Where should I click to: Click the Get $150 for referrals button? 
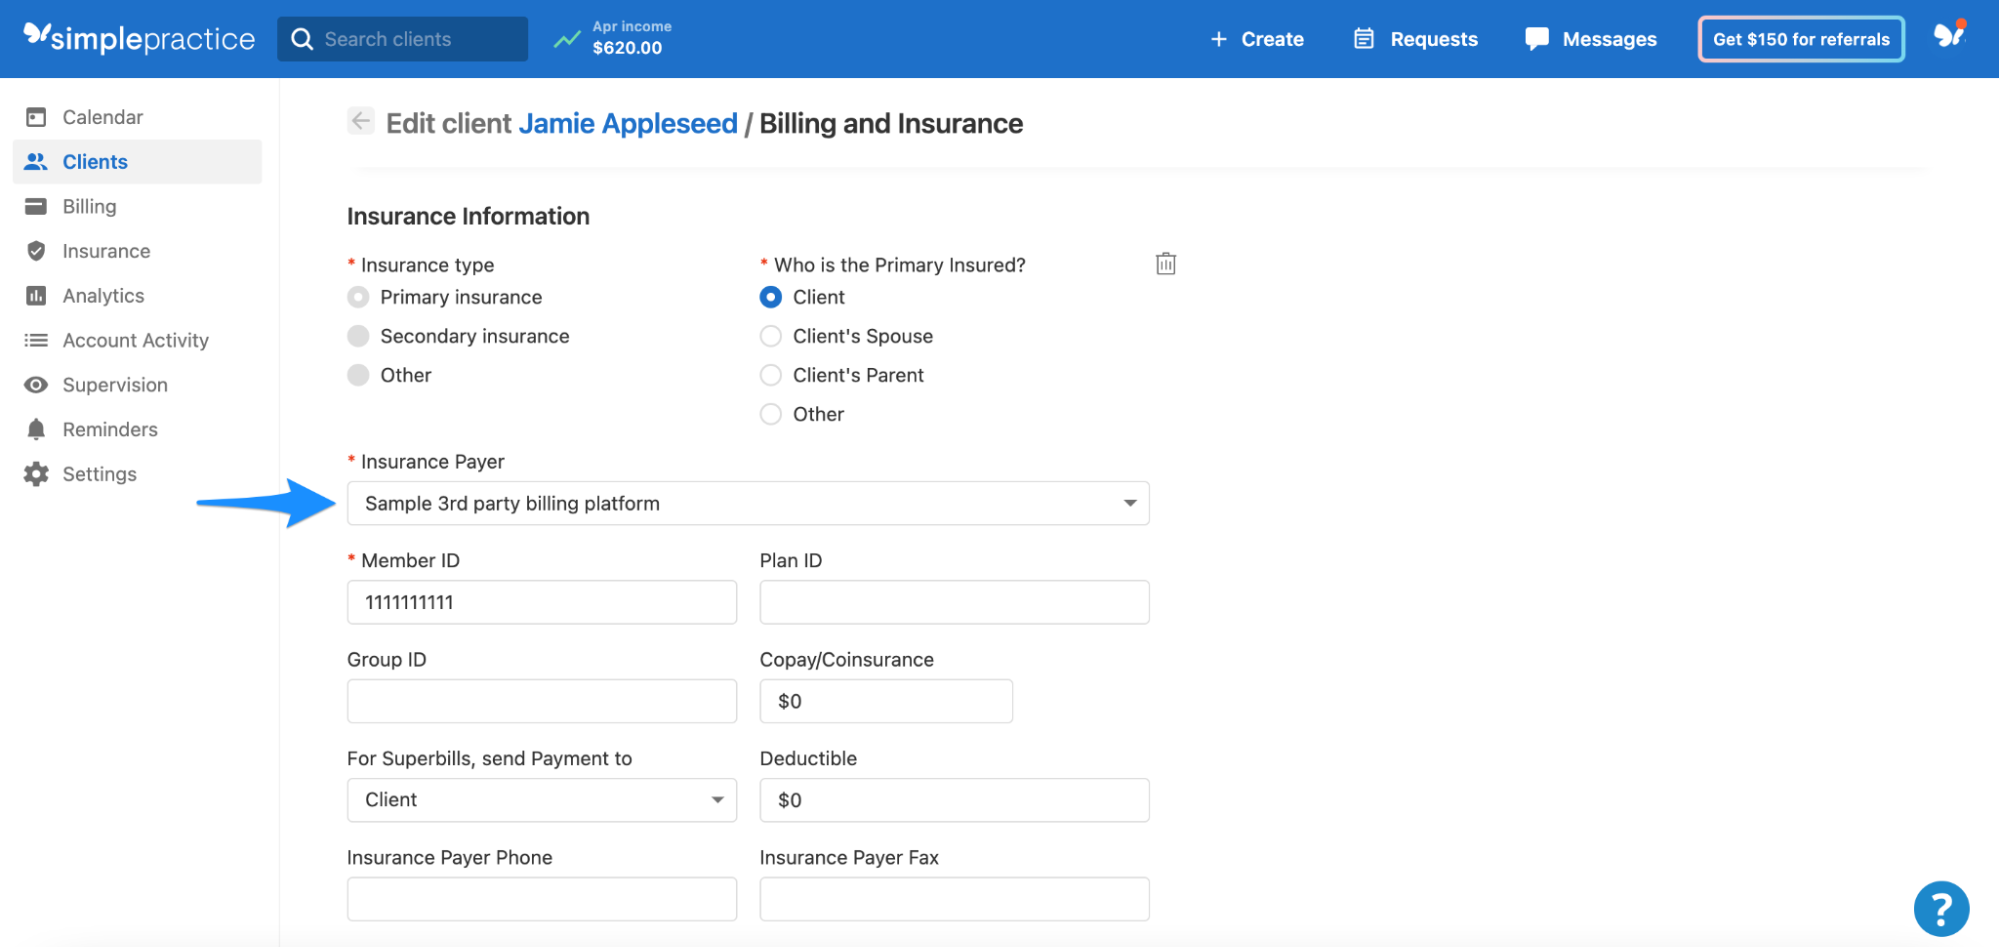tap(1799, 39)
